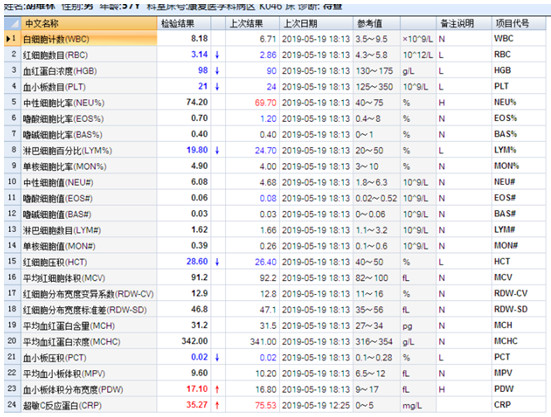Click the 上次结果 column header
The height and width of the screenshot is (417, 551).
point(252,24)
